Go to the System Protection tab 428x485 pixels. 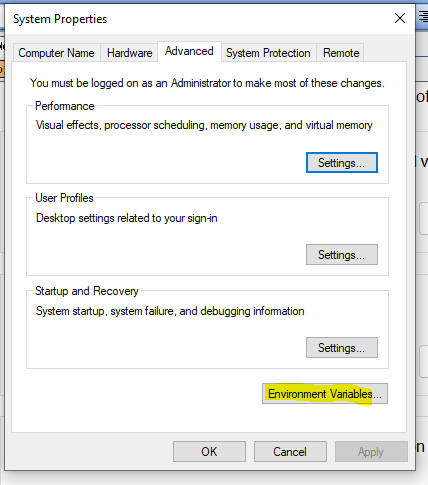[x=268, y=53]
